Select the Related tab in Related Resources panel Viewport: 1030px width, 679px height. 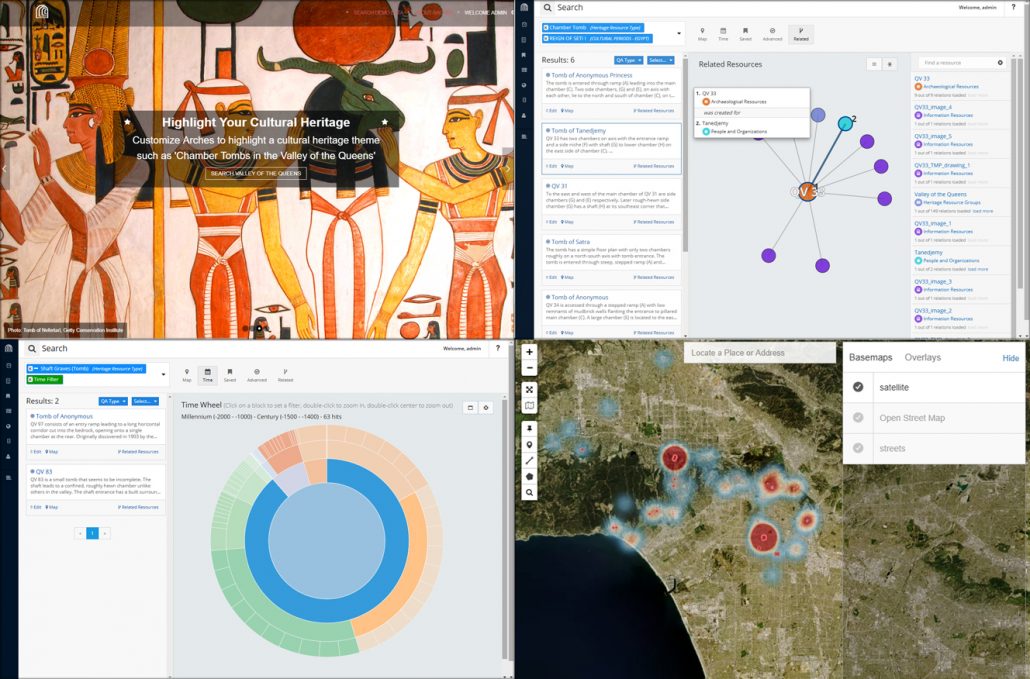(801, 34)
